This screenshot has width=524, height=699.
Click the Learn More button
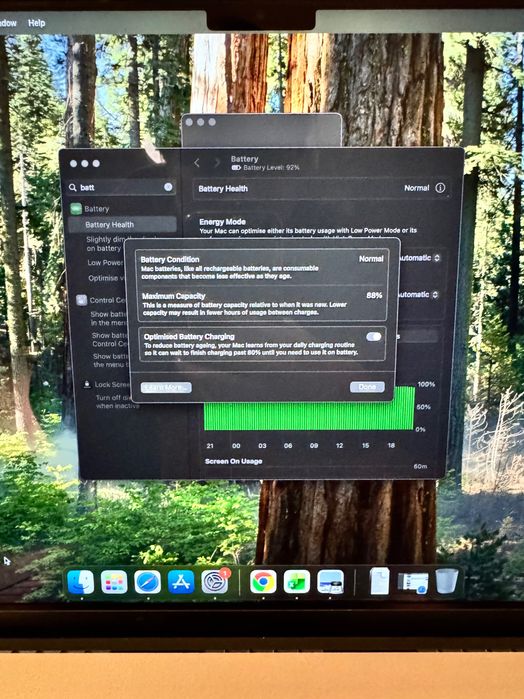click(x=166, y=387)
